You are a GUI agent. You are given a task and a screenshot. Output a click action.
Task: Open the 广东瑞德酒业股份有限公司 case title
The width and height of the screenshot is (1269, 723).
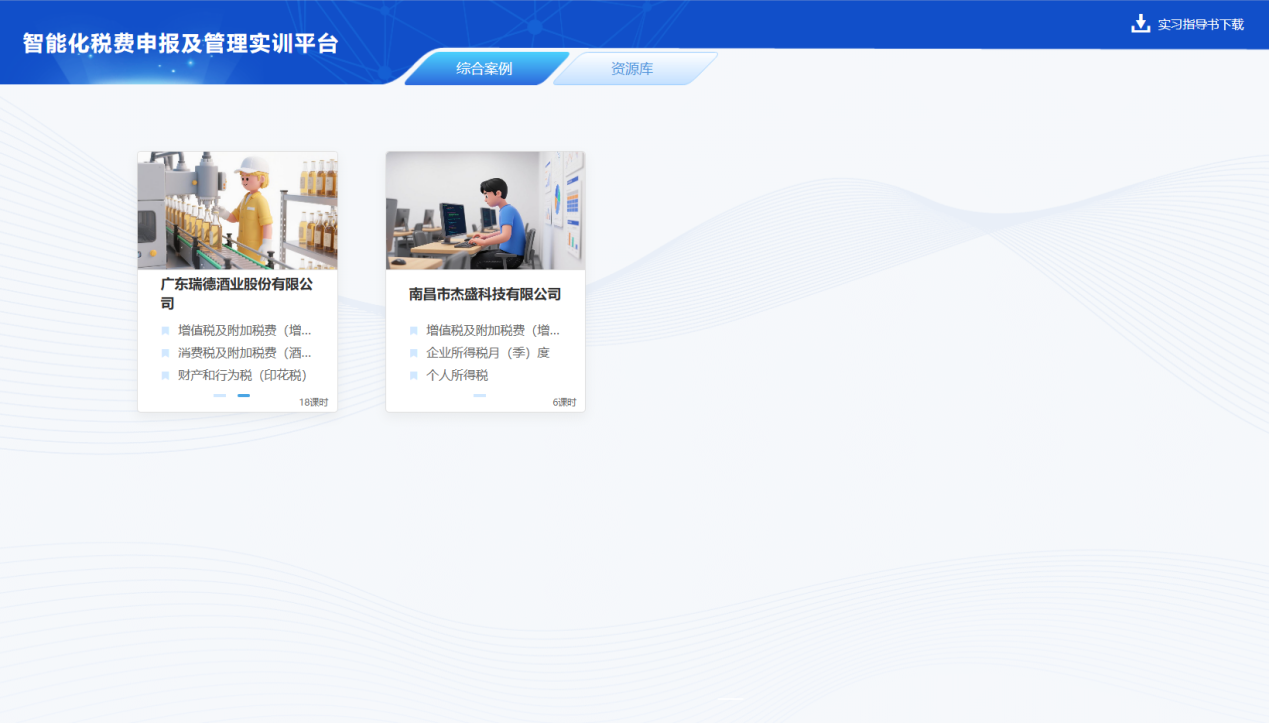click(x=237, y=294)
